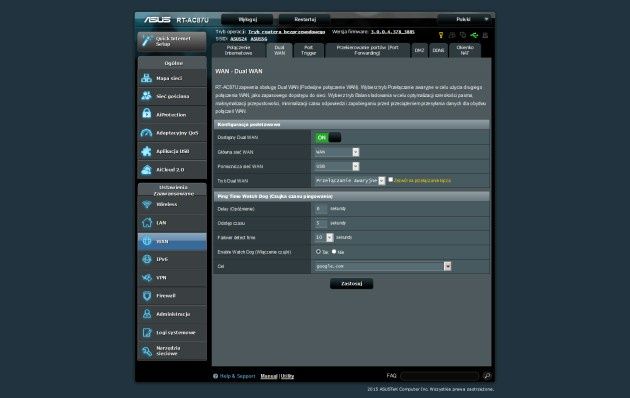Open the Aplikacja USB page
This screenshot has height=398, width=630.
[x=172, y=151]
